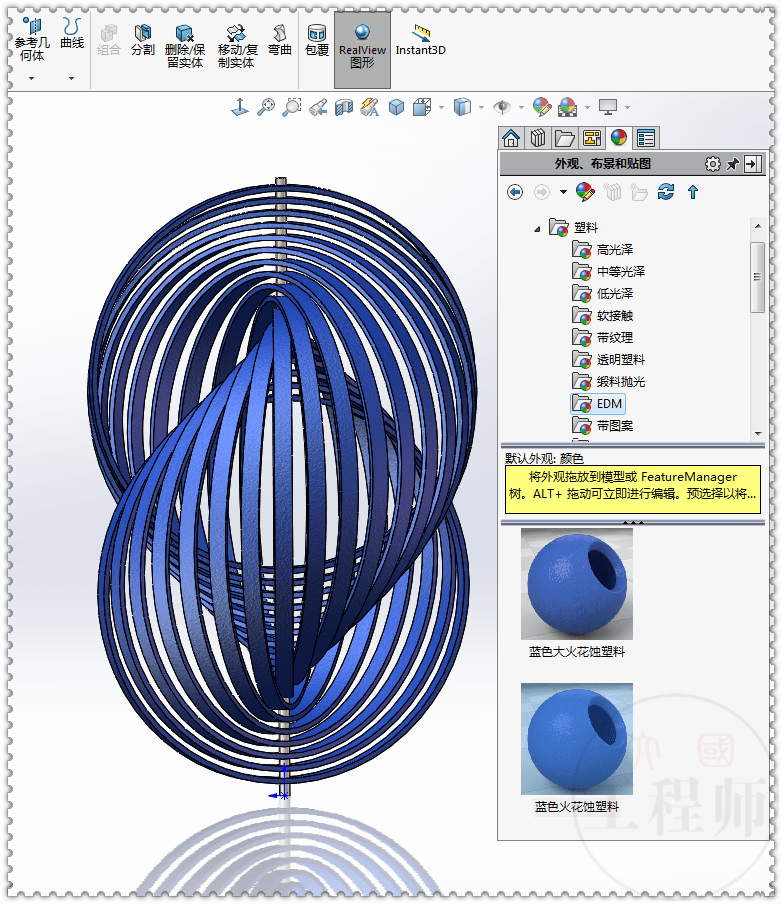The height and width of the screenshot is (904, 782).
Task: Select the Combine (组合) tool
Action: (108, 40)
